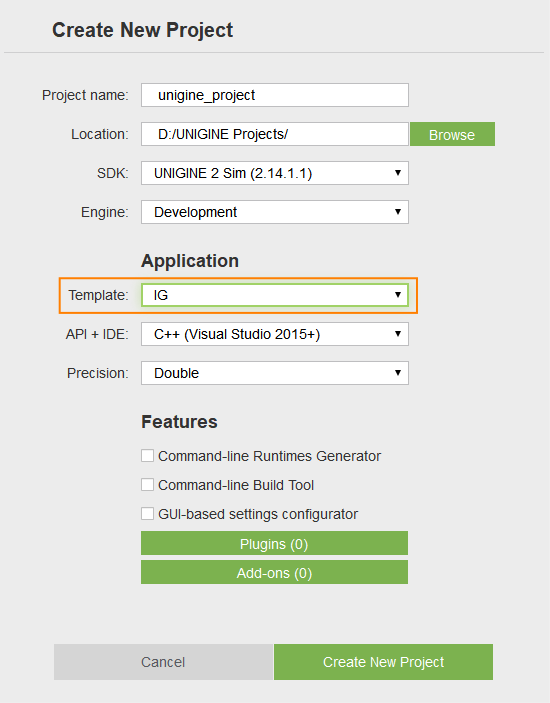Click the Location path field
Viewport: 550px width, 703px height.
click(x=275, y=134)
